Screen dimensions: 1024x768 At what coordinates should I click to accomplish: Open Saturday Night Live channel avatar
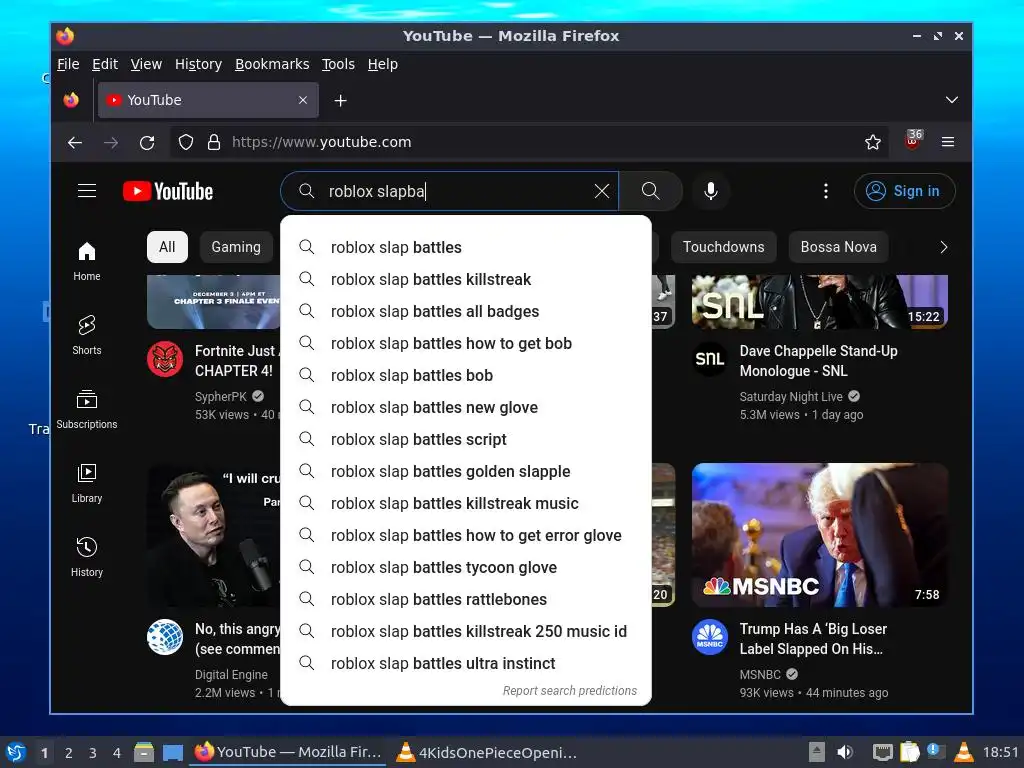click(710, 359)
